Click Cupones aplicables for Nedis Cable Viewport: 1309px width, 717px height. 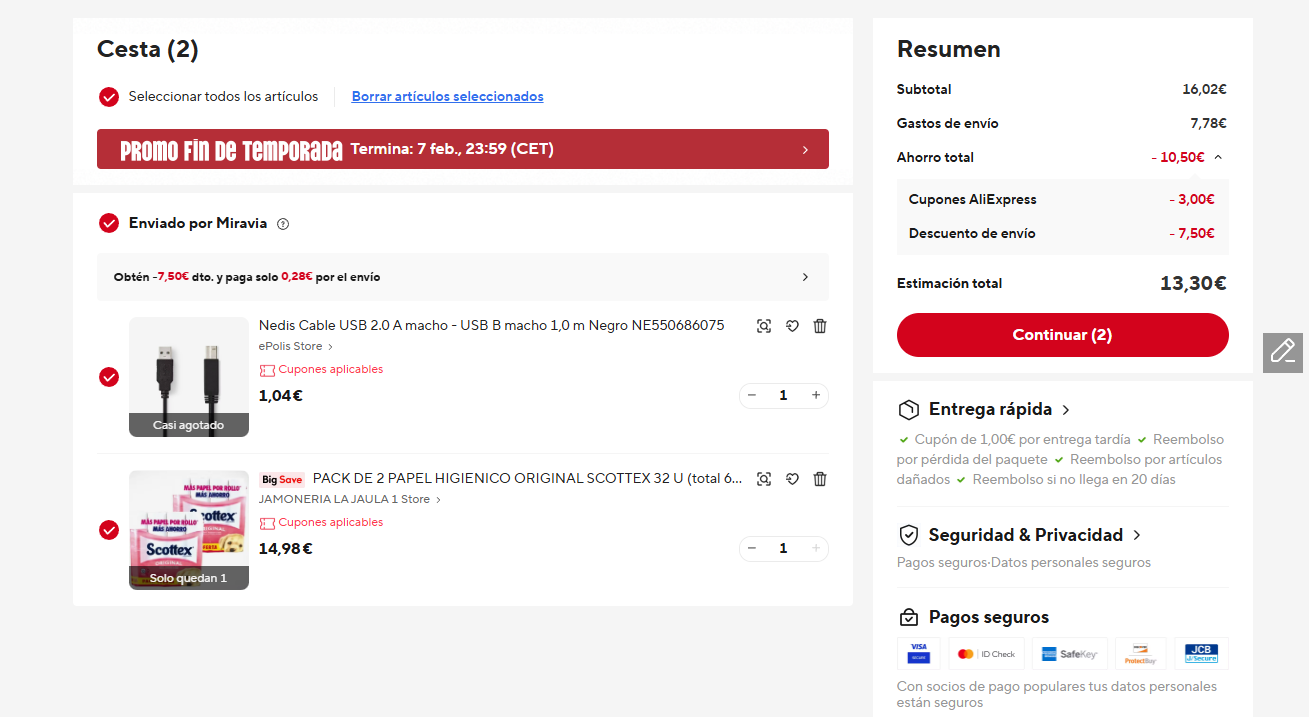coord(331,370)
